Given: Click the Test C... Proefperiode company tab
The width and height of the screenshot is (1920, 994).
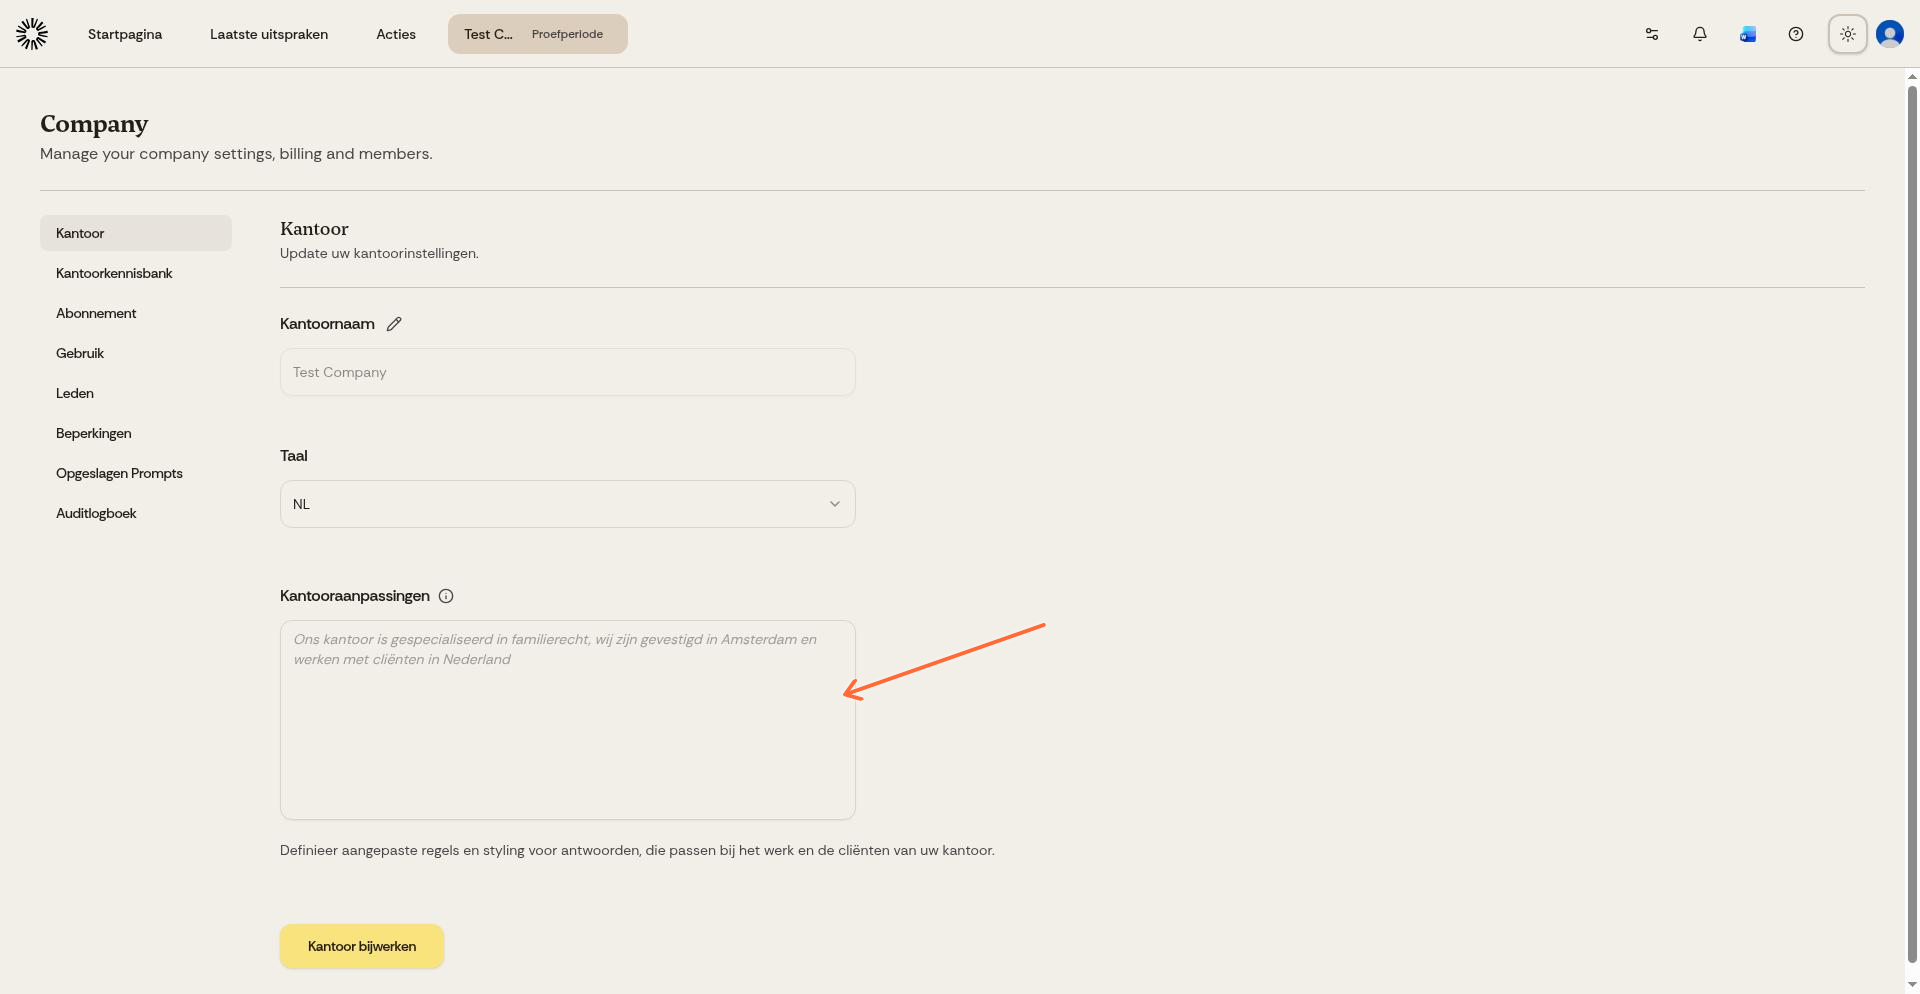Looking at the screenshot, I should click(538, 34).
